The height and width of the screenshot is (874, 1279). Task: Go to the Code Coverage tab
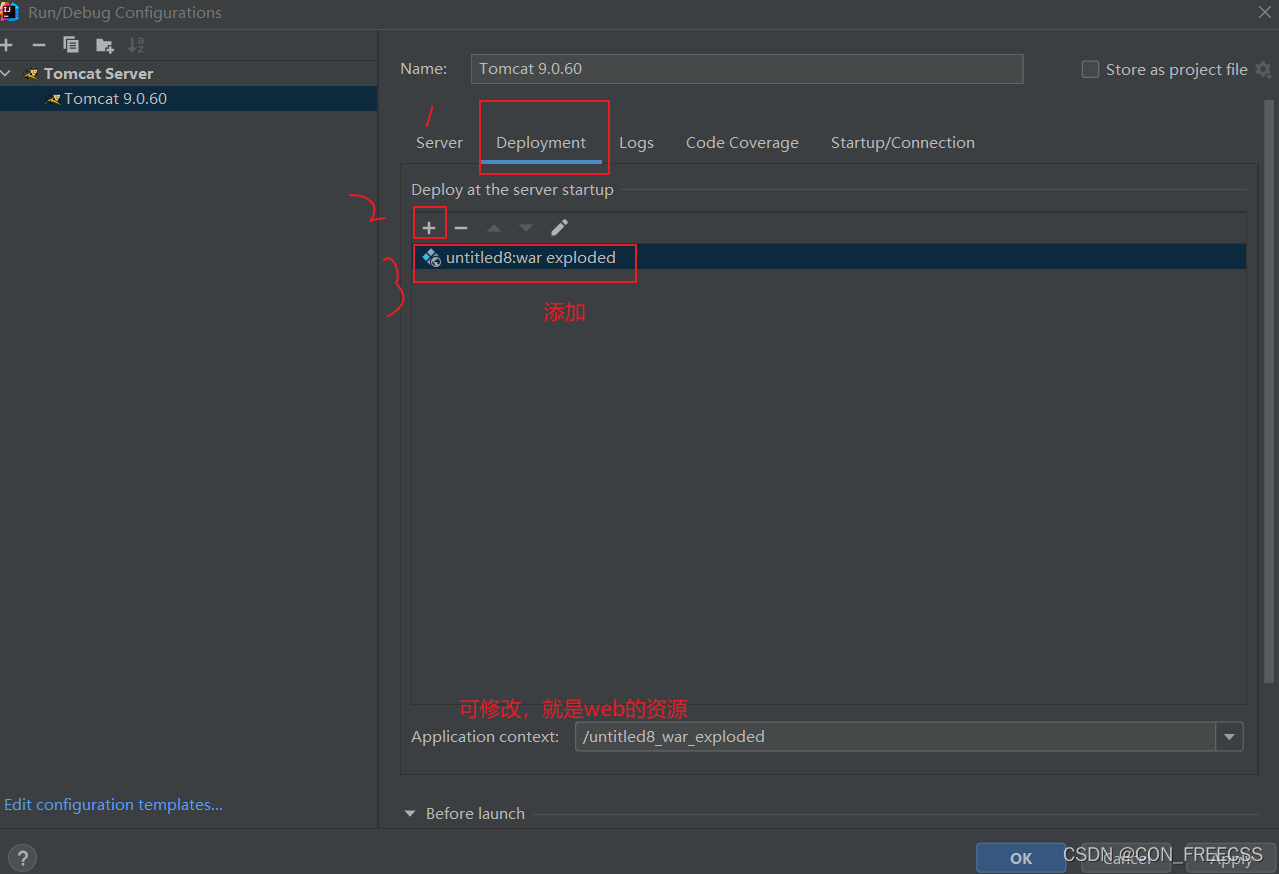coord(742,143)
